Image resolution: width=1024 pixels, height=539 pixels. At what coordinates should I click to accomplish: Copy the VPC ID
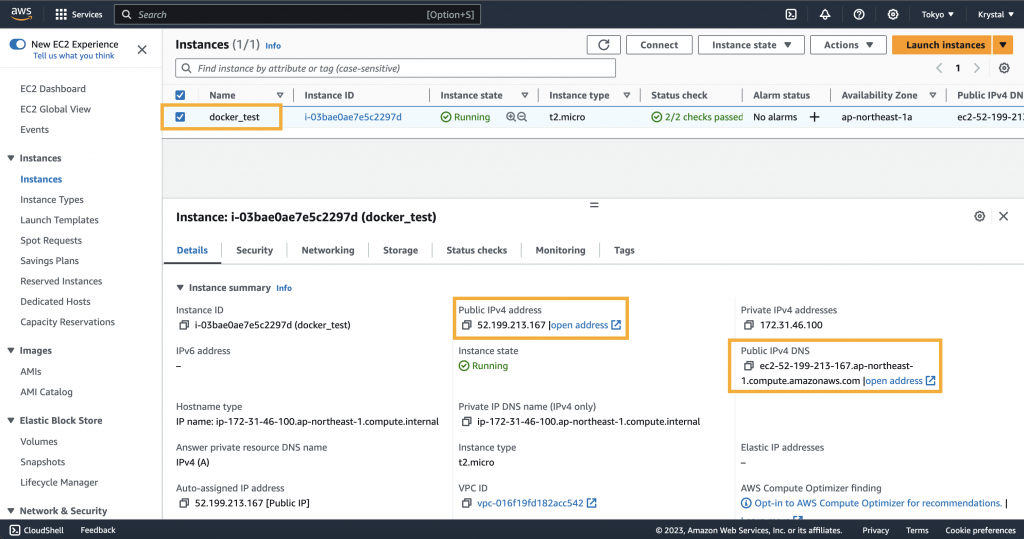click(466, 503)
